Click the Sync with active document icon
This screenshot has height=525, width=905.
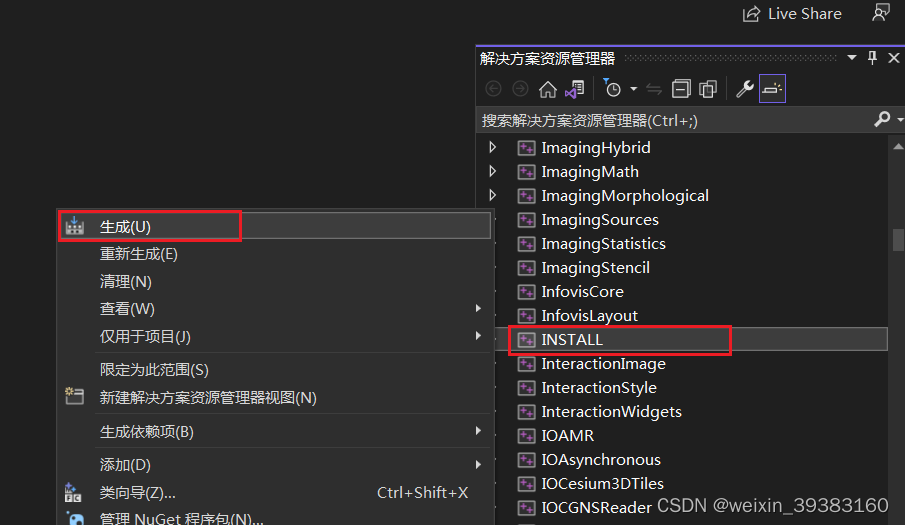(654, 89)
